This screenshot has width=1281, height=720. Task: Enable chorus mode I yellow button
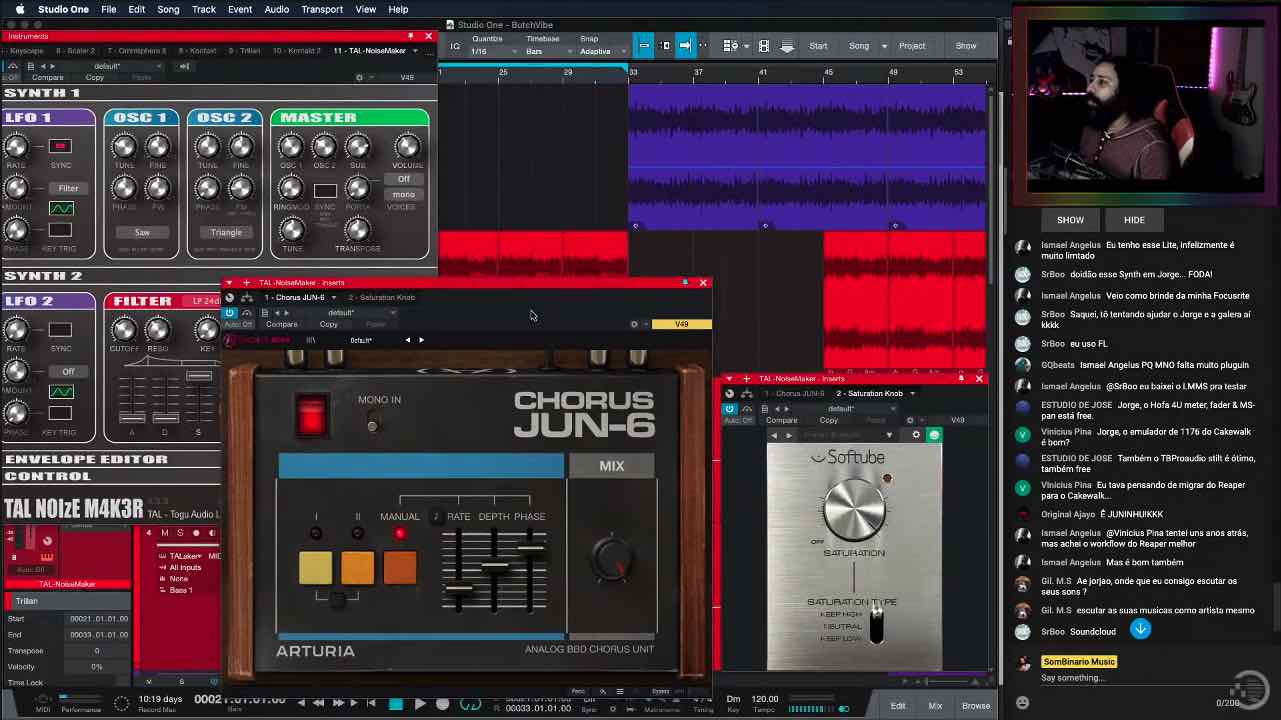pos(315,567)
